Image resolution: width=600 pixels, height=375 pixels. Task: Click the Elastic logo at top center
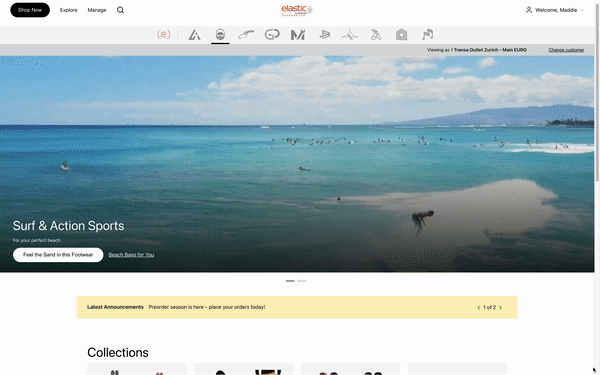pos(297,10)
